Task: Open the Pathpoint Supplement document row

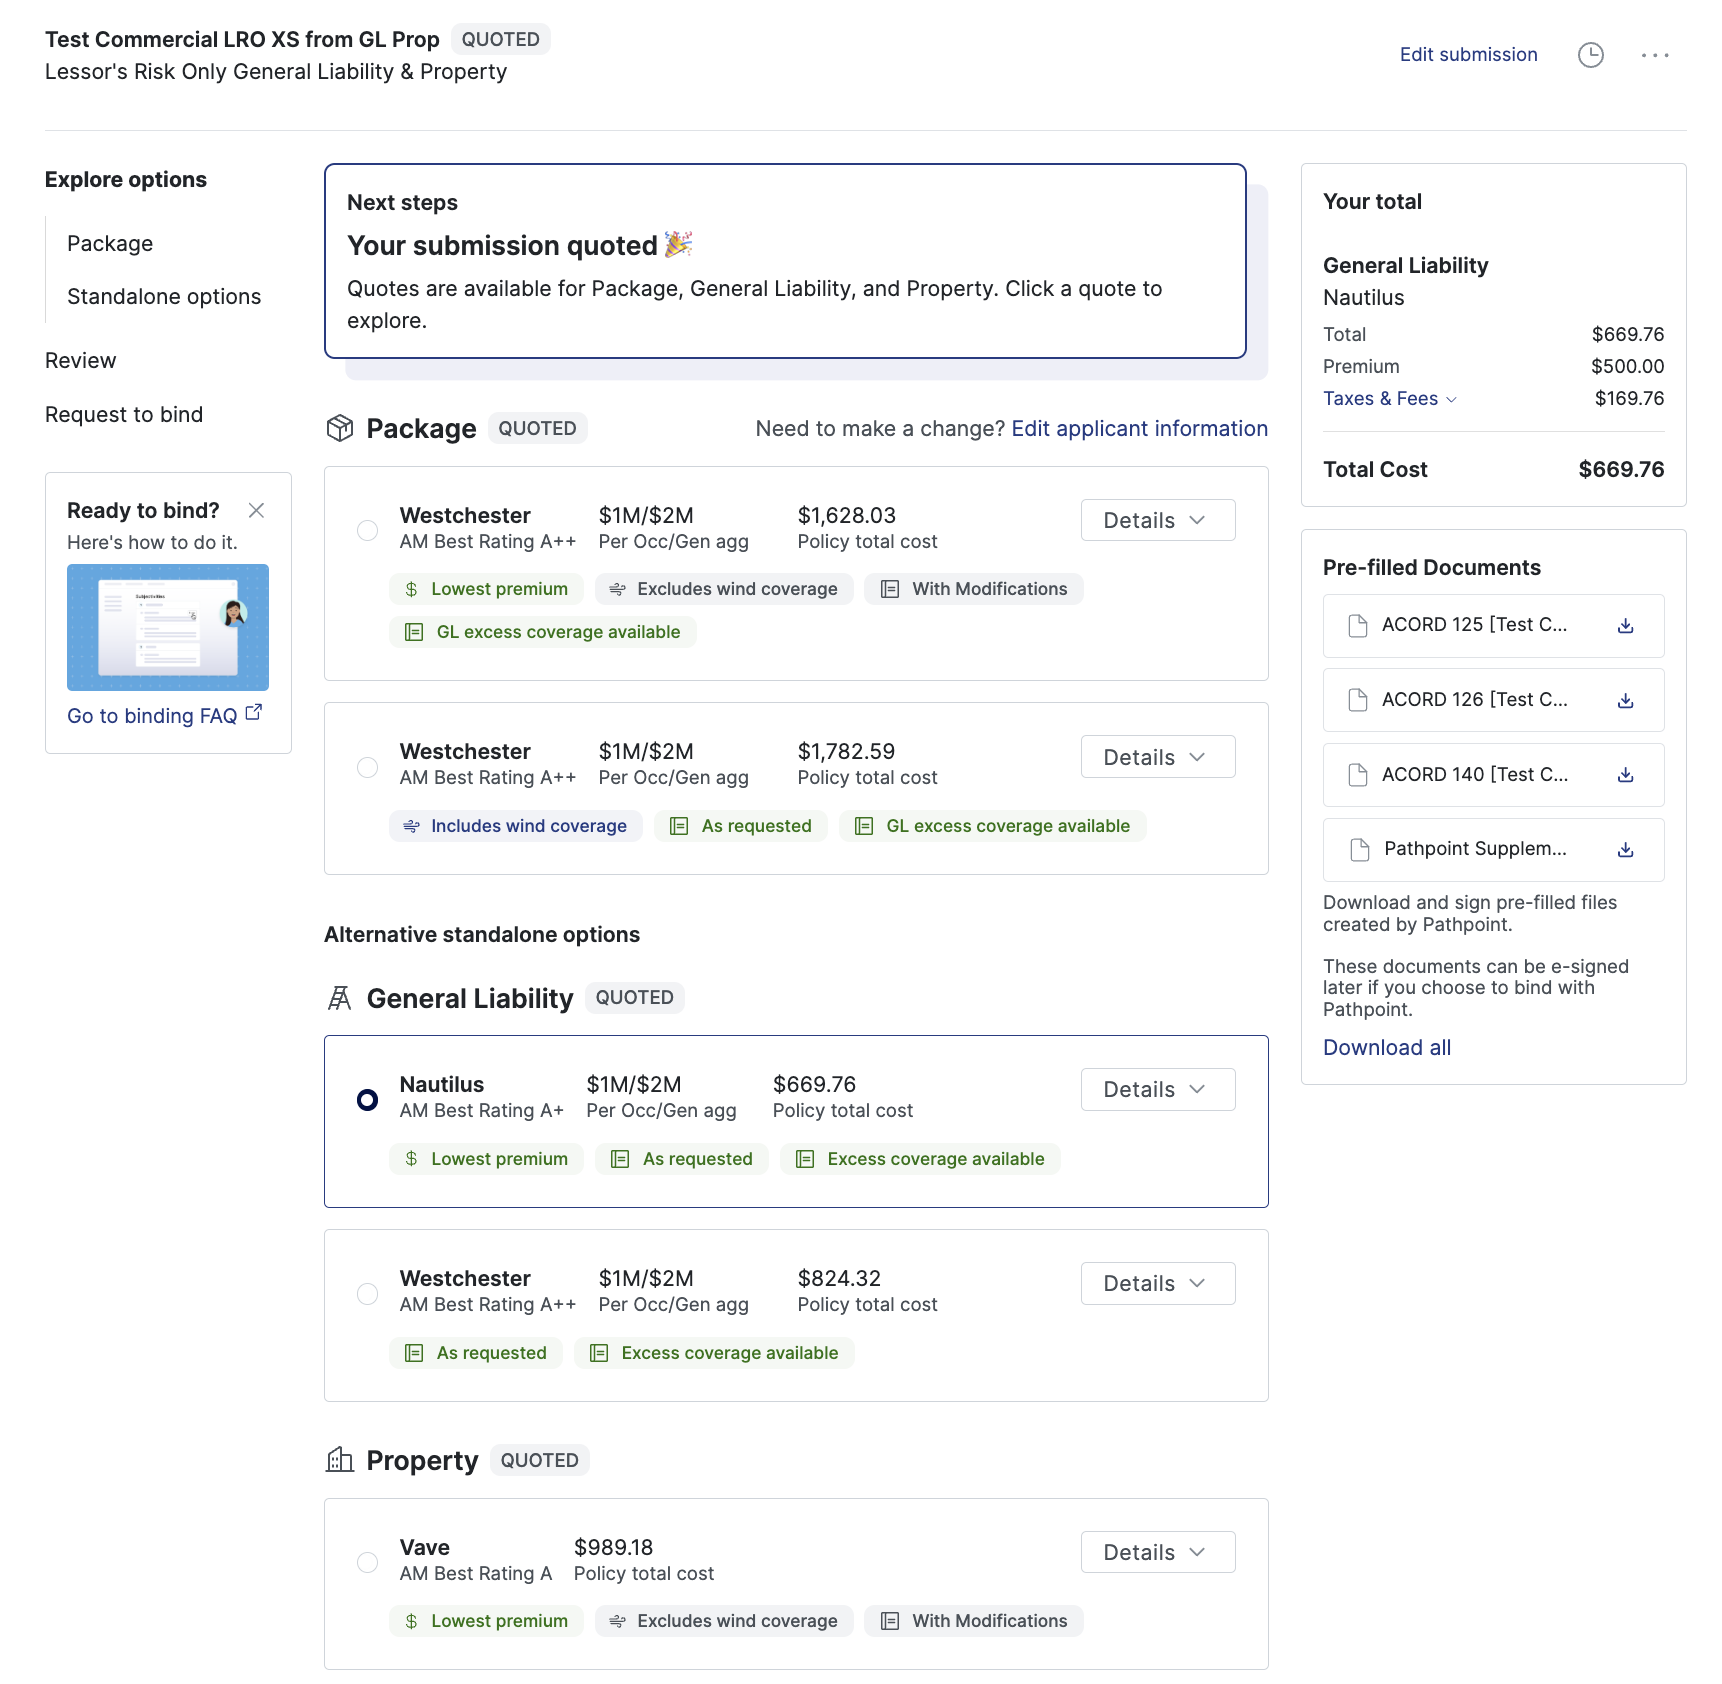Action: [x=1494, y=850]
